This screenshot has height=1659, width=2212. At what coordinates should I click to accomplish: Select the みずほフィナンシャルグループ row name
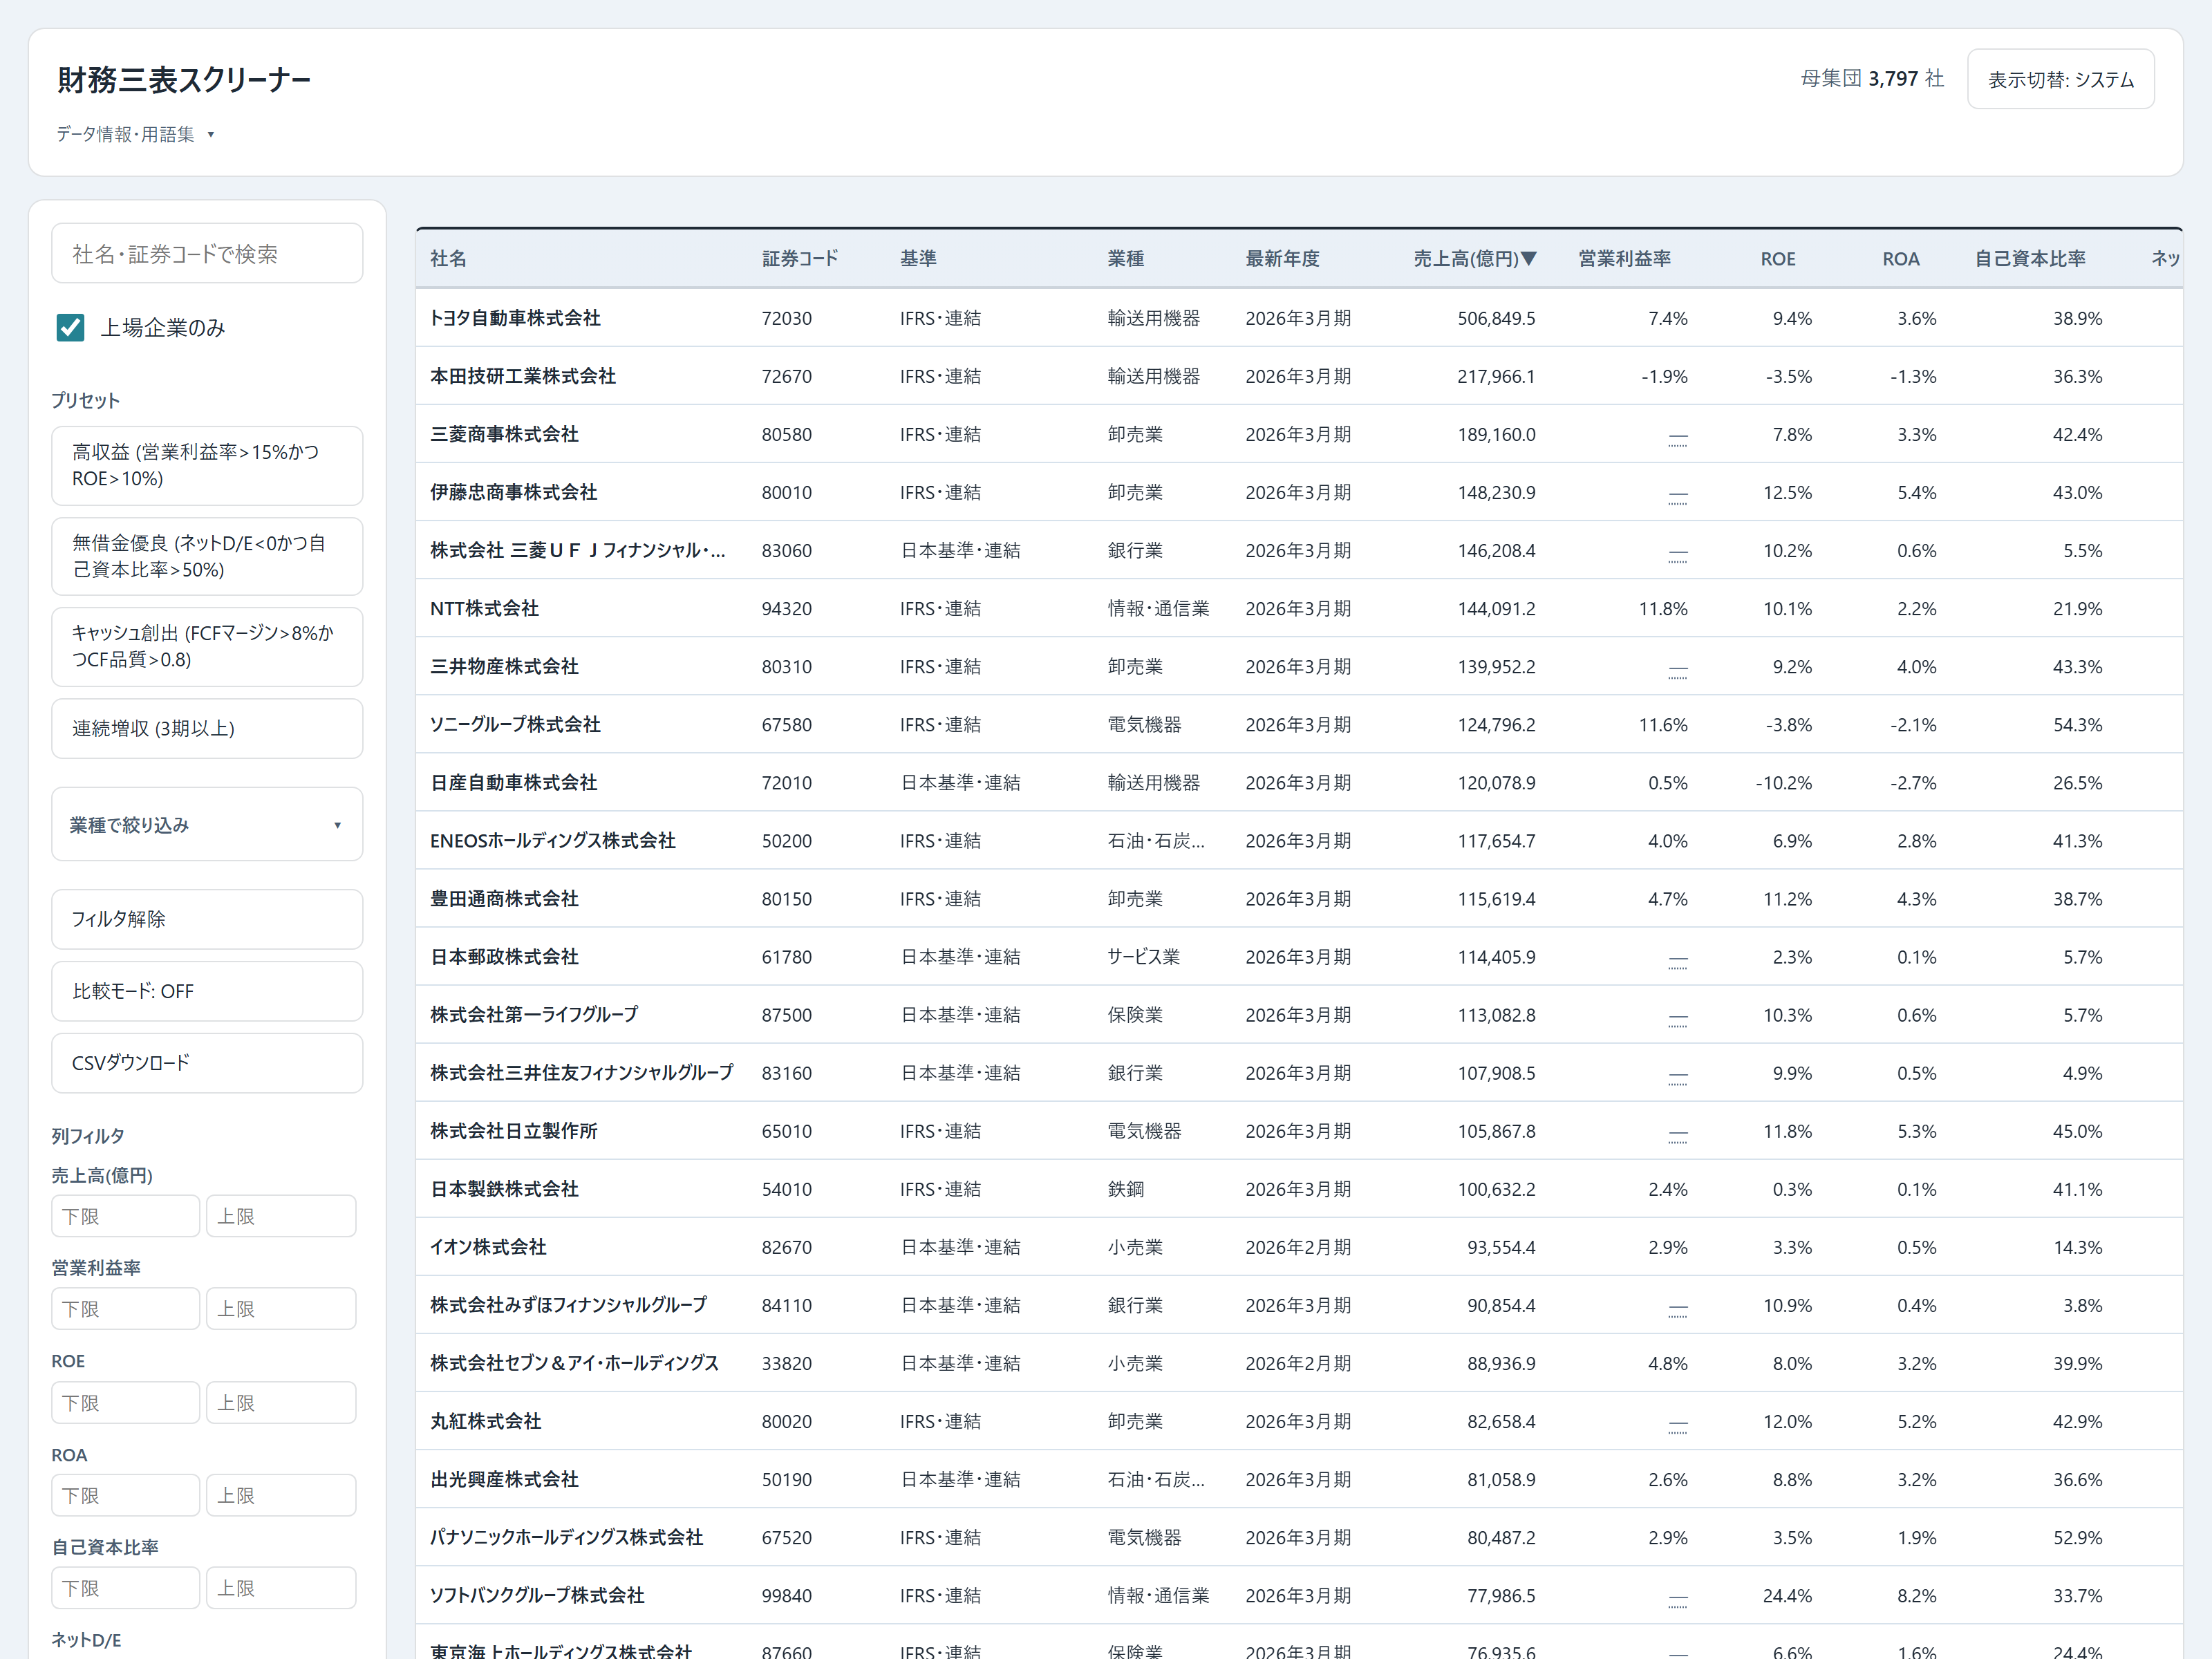(568, 1304)
